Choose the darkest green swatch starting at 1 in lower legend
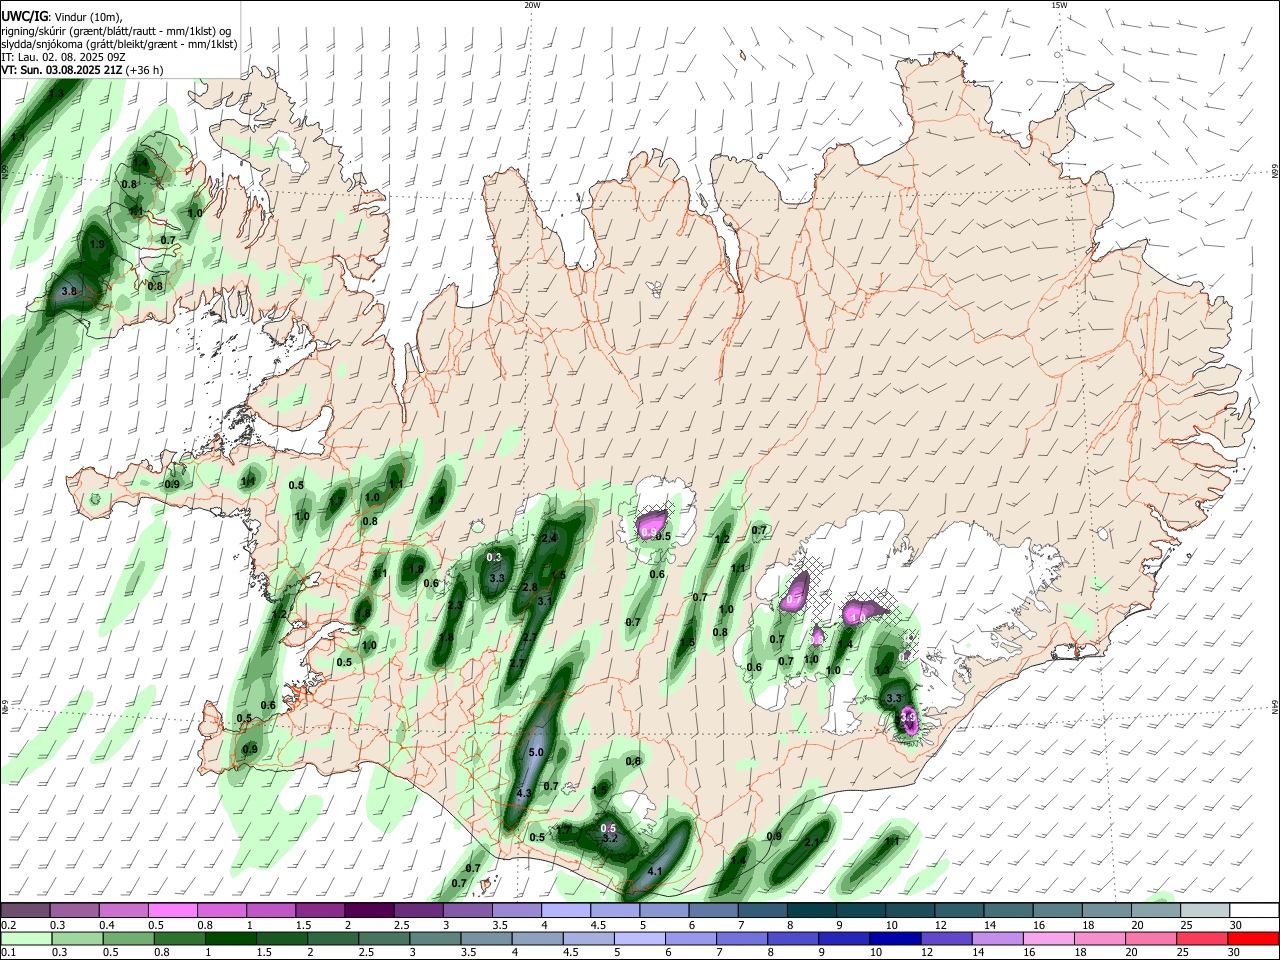This screenshot has width=1280, height=960. point(230,938)
